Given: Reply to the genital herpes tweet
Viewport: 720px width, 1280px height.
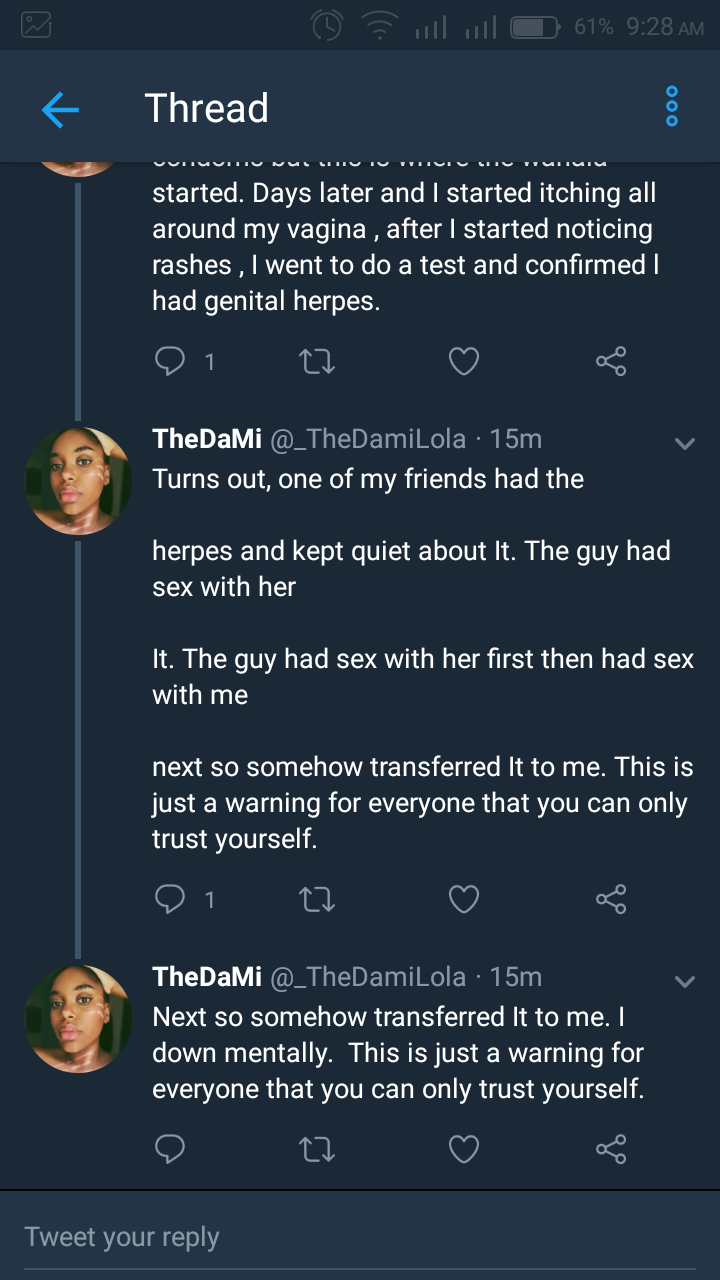Looking at the screenshot, I should coord(170,362).
